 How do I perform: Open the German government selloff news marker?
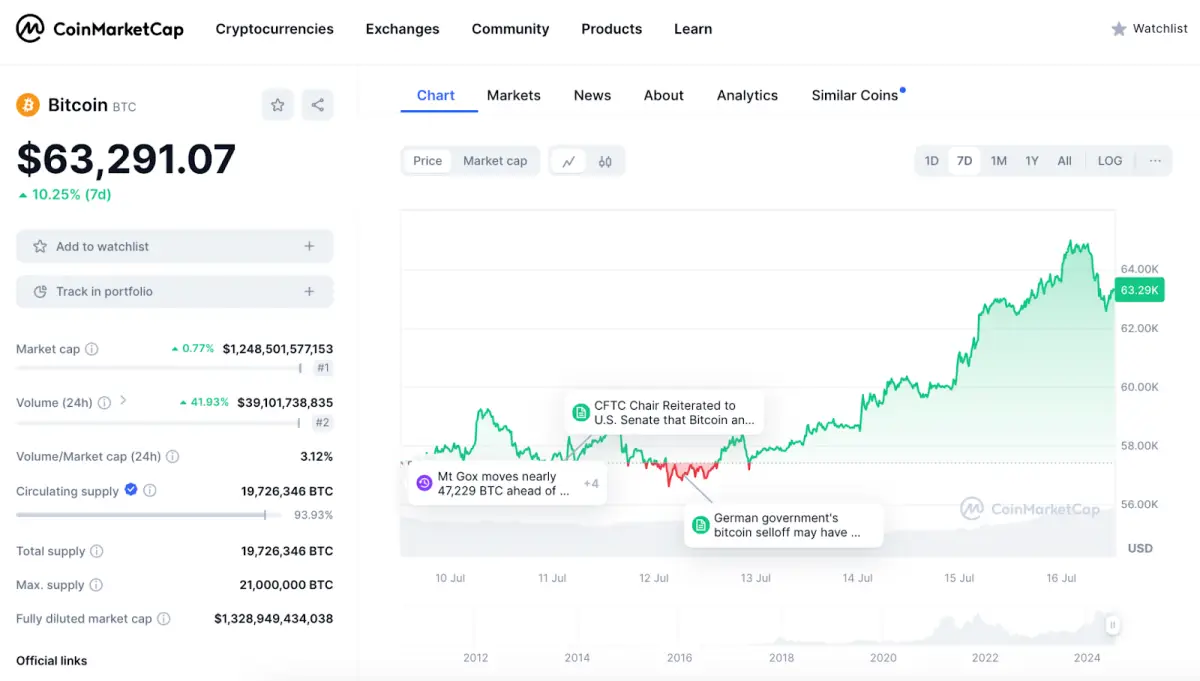[784, 526]
